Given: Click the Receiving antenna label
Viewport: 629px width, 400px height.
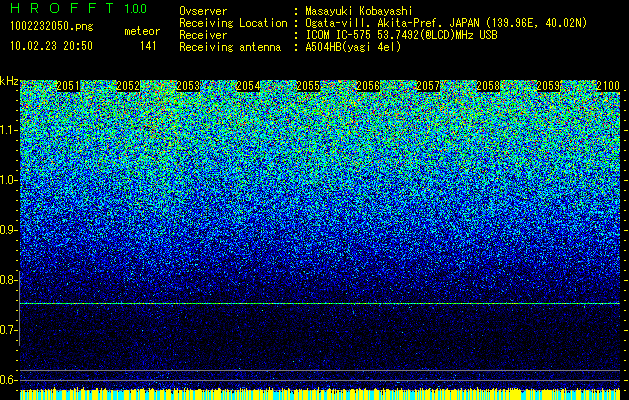Looking at the screenshot, I should (230, 47).
